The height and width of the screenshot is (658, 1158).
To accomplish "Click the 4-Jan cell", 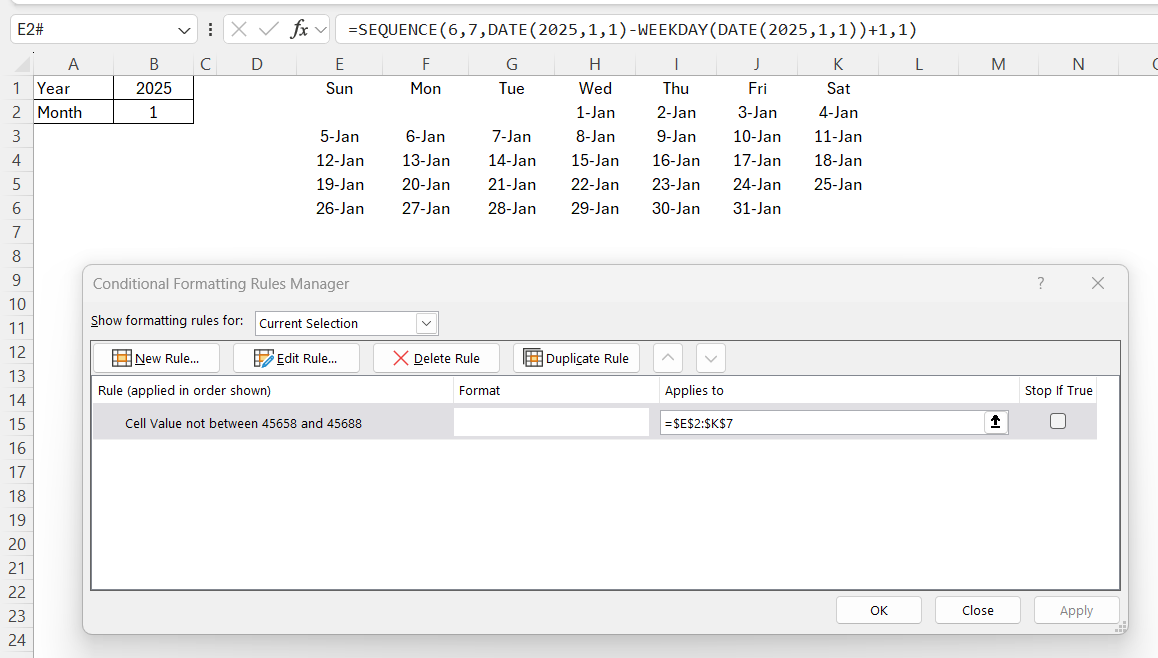I will 837,112.
